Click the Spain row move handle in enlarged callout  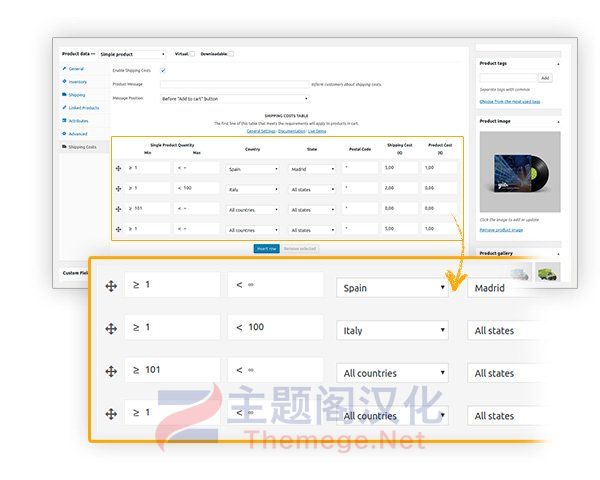point(111,286)
